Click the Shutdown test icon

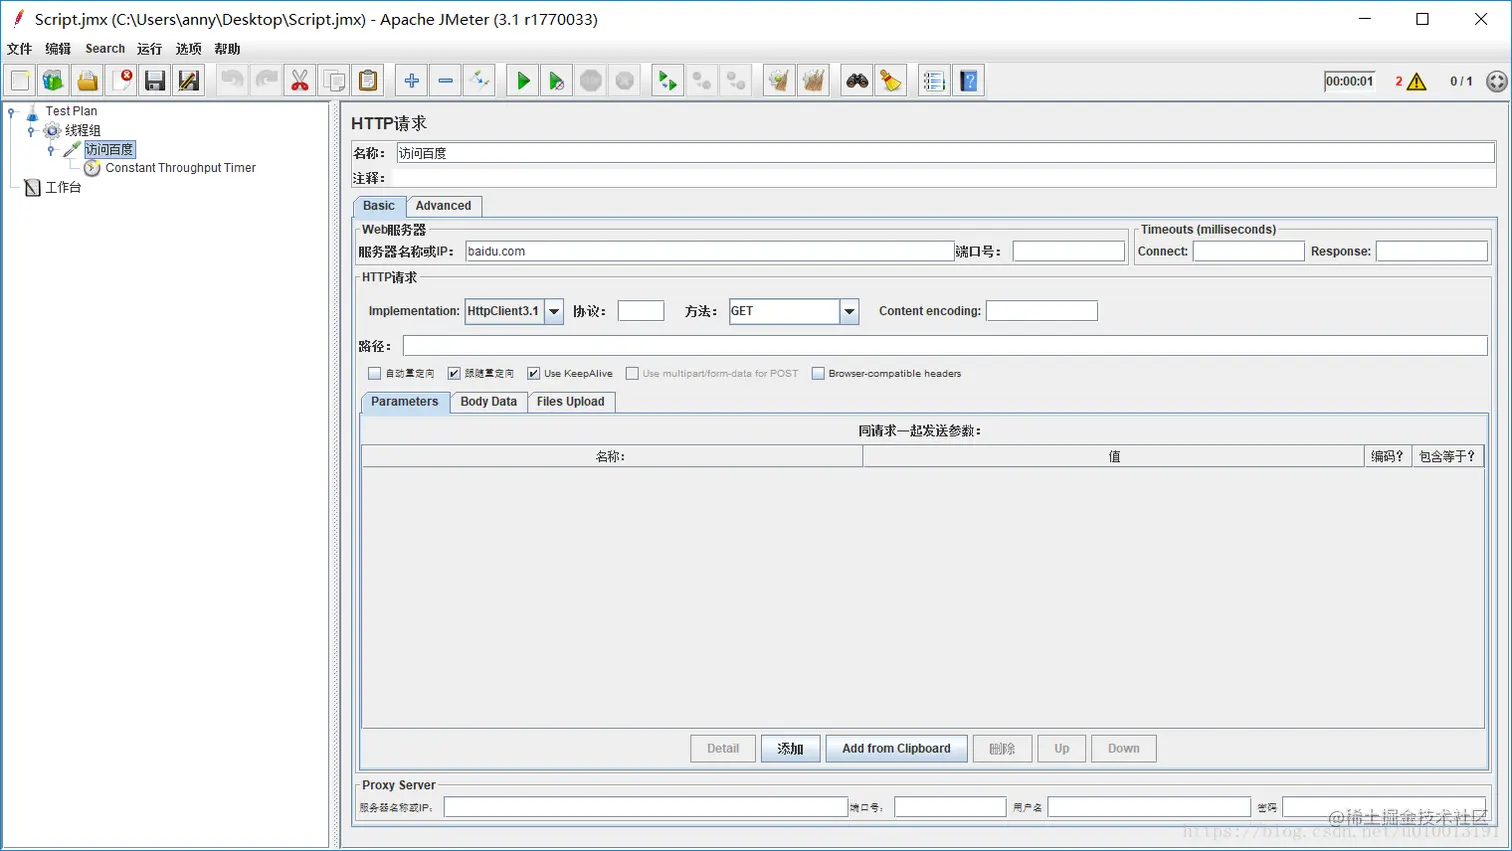tap(625, 81)
